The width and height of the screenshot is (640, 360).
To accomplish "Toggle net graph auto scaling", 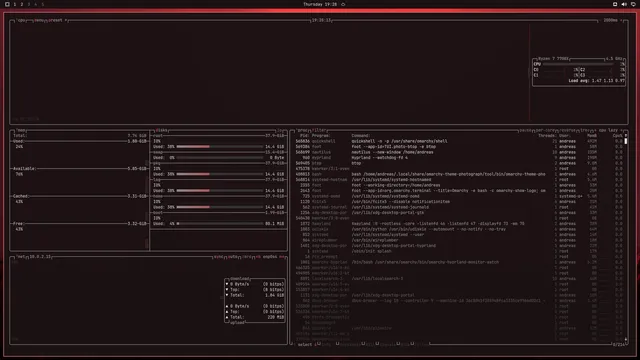I will pos(233,257).
